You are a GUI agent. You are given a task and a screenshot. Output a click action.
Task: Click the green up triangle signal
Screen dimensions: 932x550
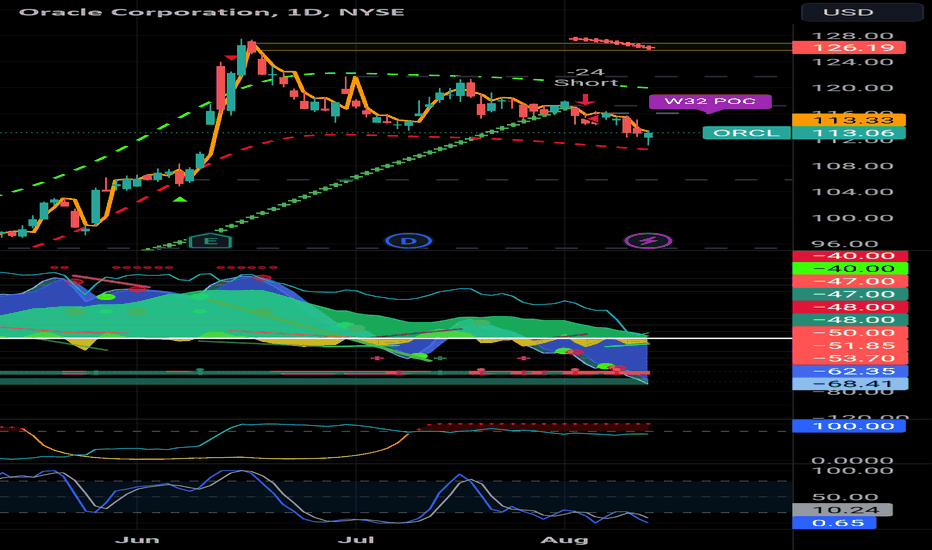(x=180, y=200)
